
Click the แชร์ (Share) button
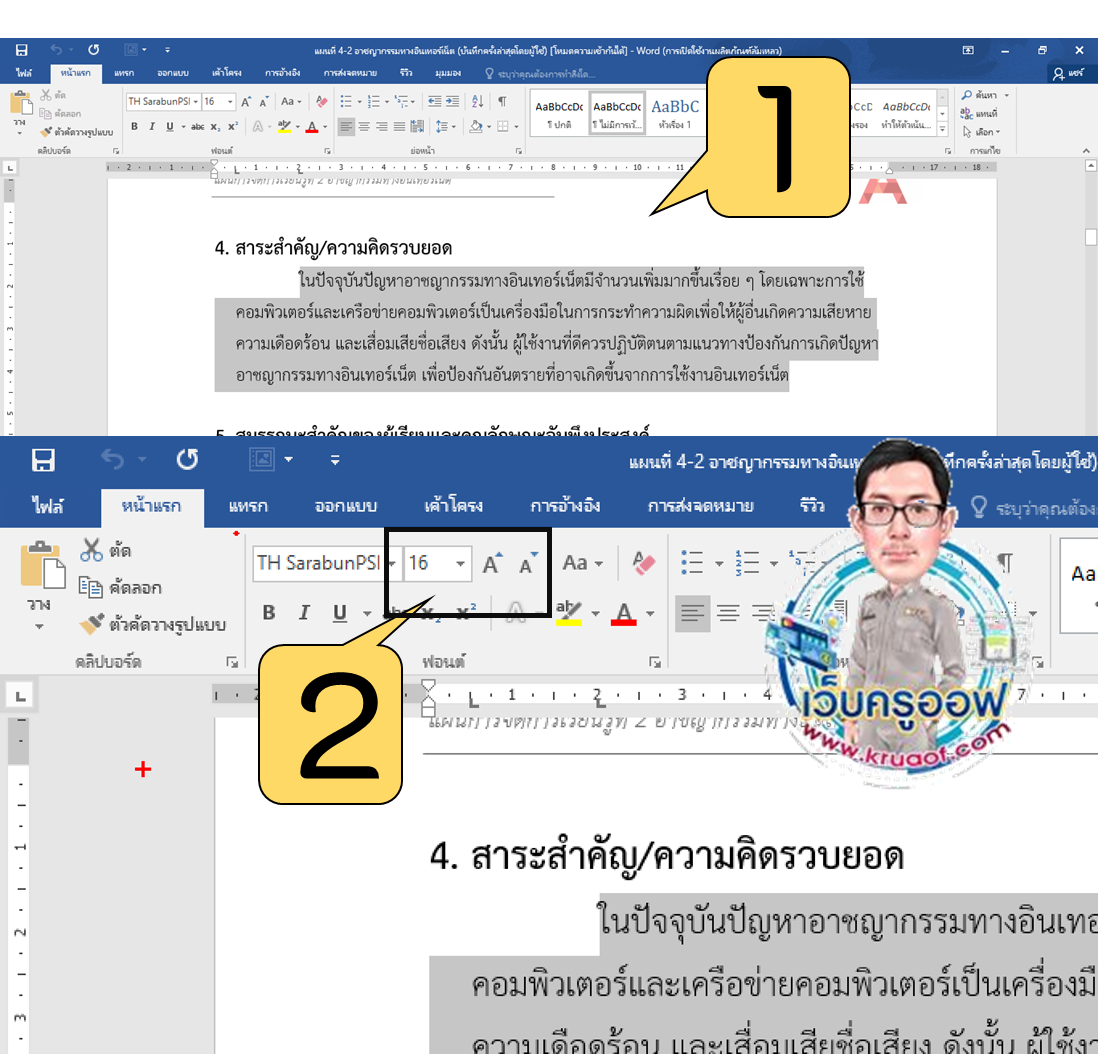1072,73
